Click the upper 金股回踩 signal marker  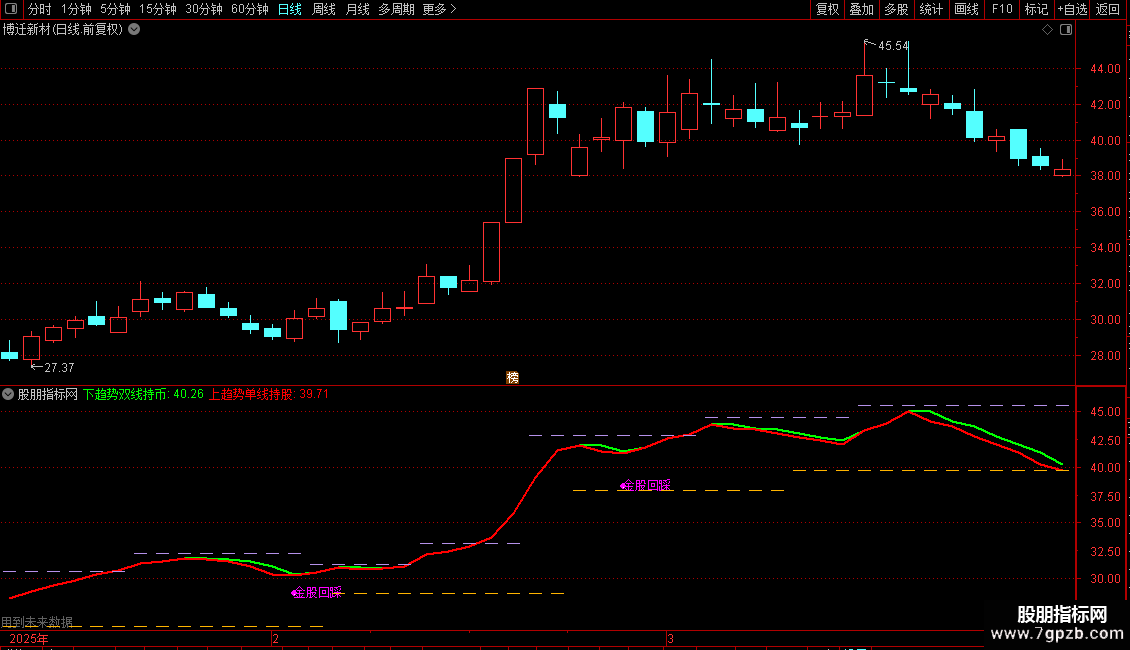[646, 486]
